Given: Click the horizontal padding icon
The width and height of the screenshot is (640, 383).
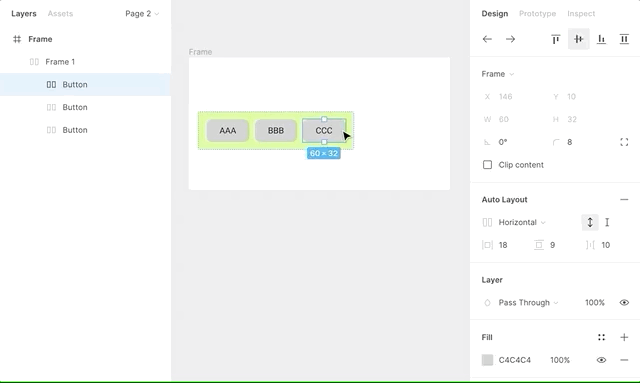Looking at the screenshot, I should (487, 245).
